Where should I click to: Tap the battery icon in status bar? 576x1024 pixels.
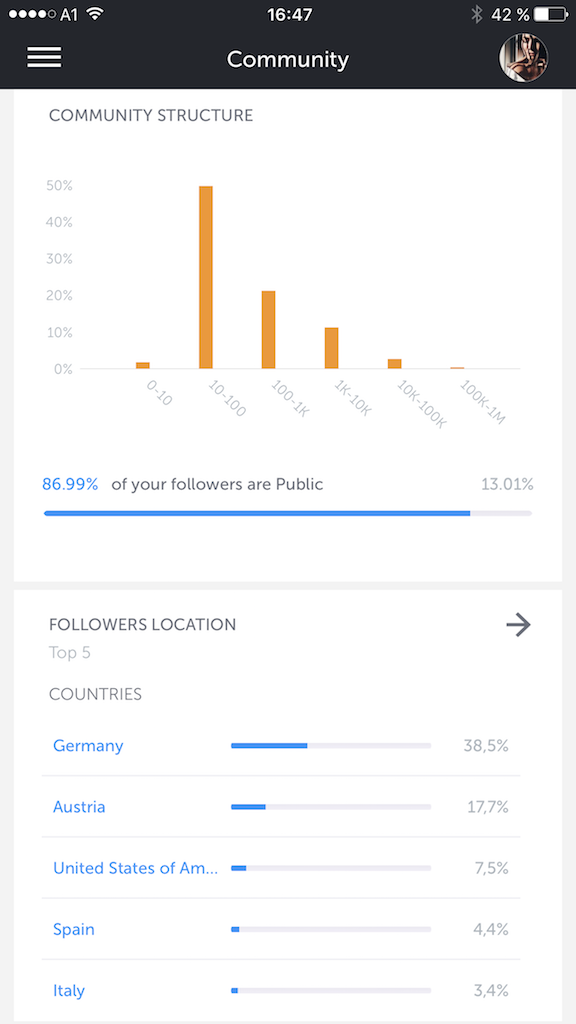click(x=550, y=14)
